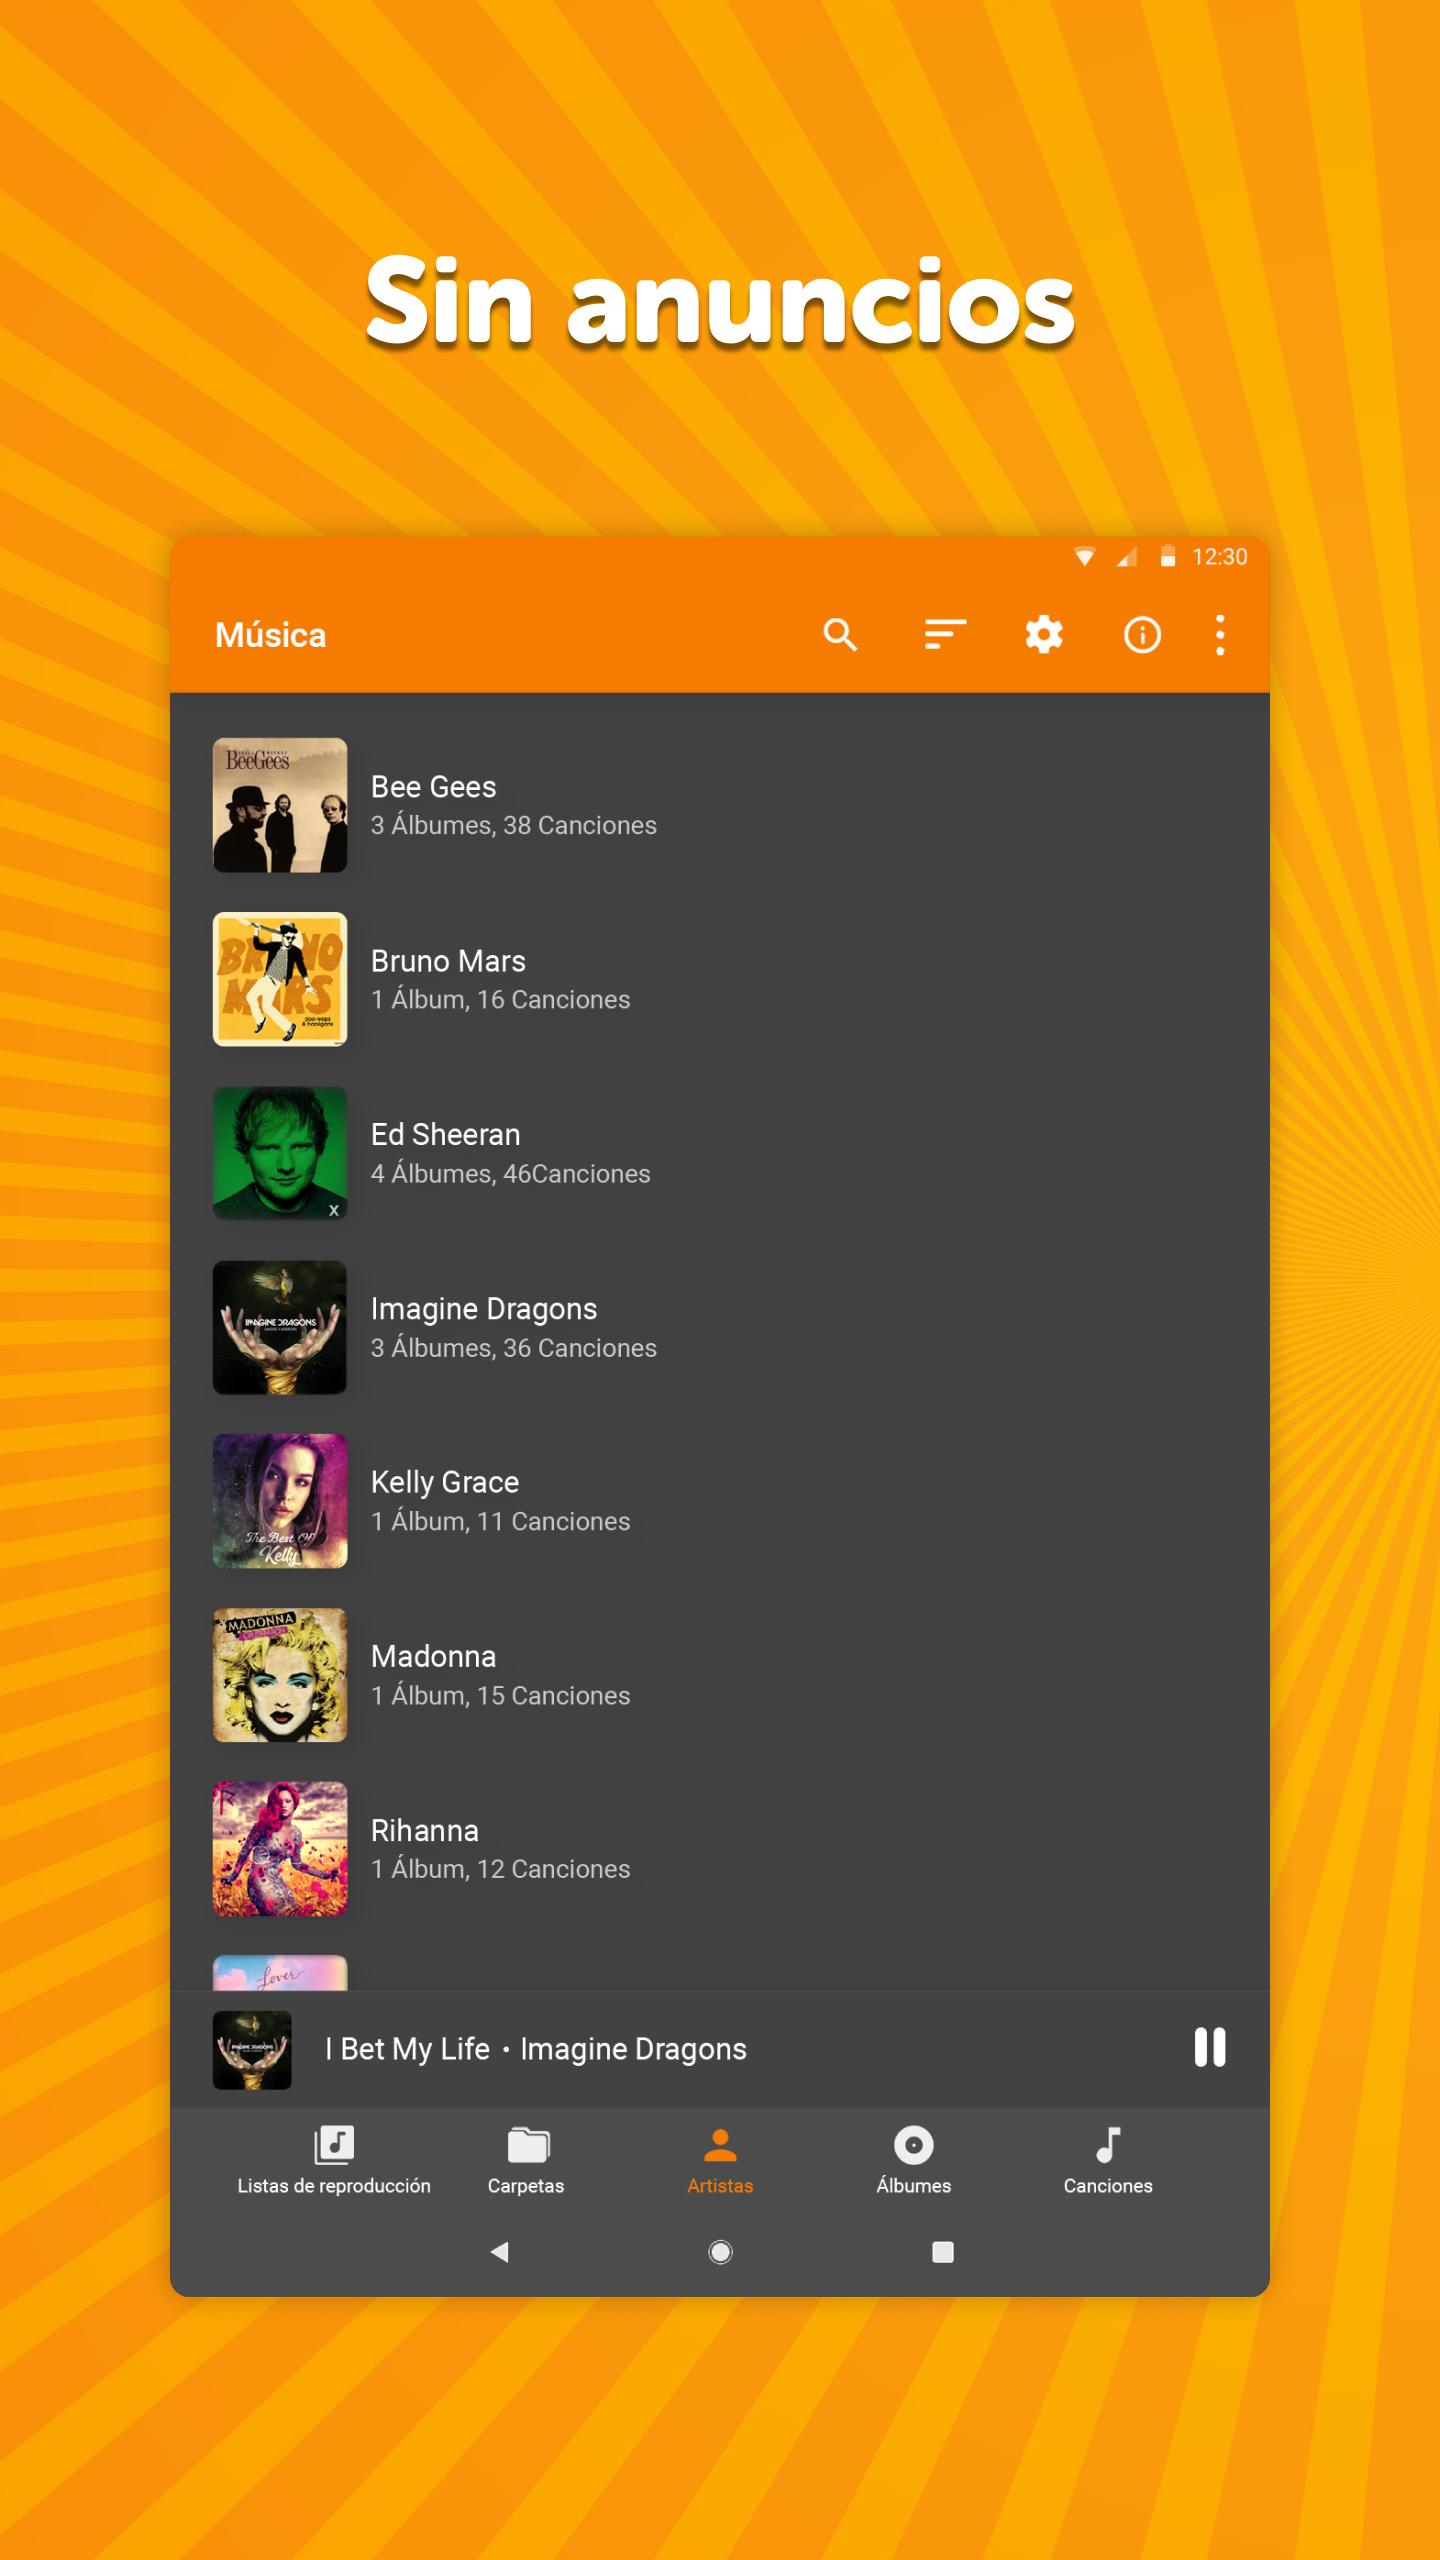Go to the Canciones tab
Screen dimensions: 1440x2560
coord(1108,2160)
